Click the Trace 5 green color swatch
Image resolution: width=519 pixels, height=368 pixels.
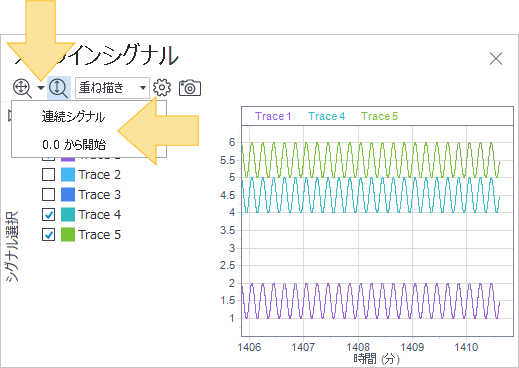pos(68,235)
